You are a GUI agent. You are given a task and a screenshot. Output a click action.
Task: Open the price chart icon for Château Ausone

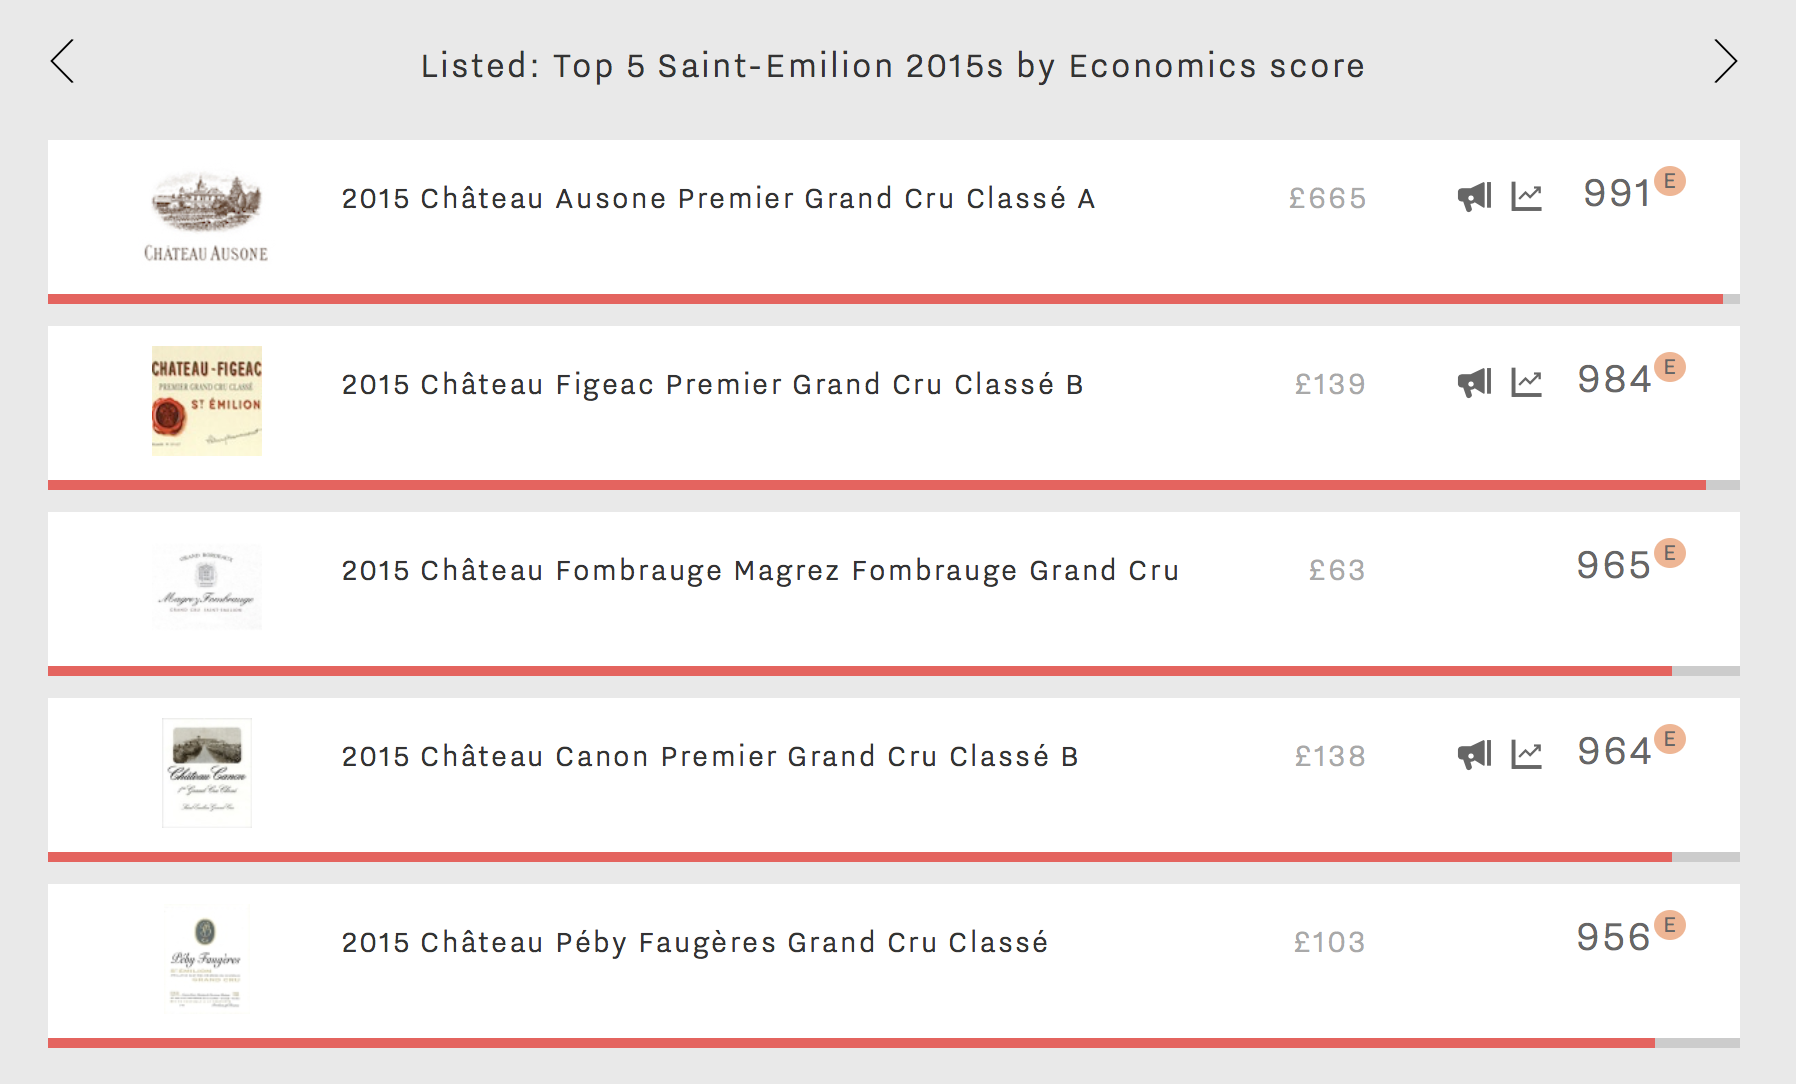(x=1526, y=197)
